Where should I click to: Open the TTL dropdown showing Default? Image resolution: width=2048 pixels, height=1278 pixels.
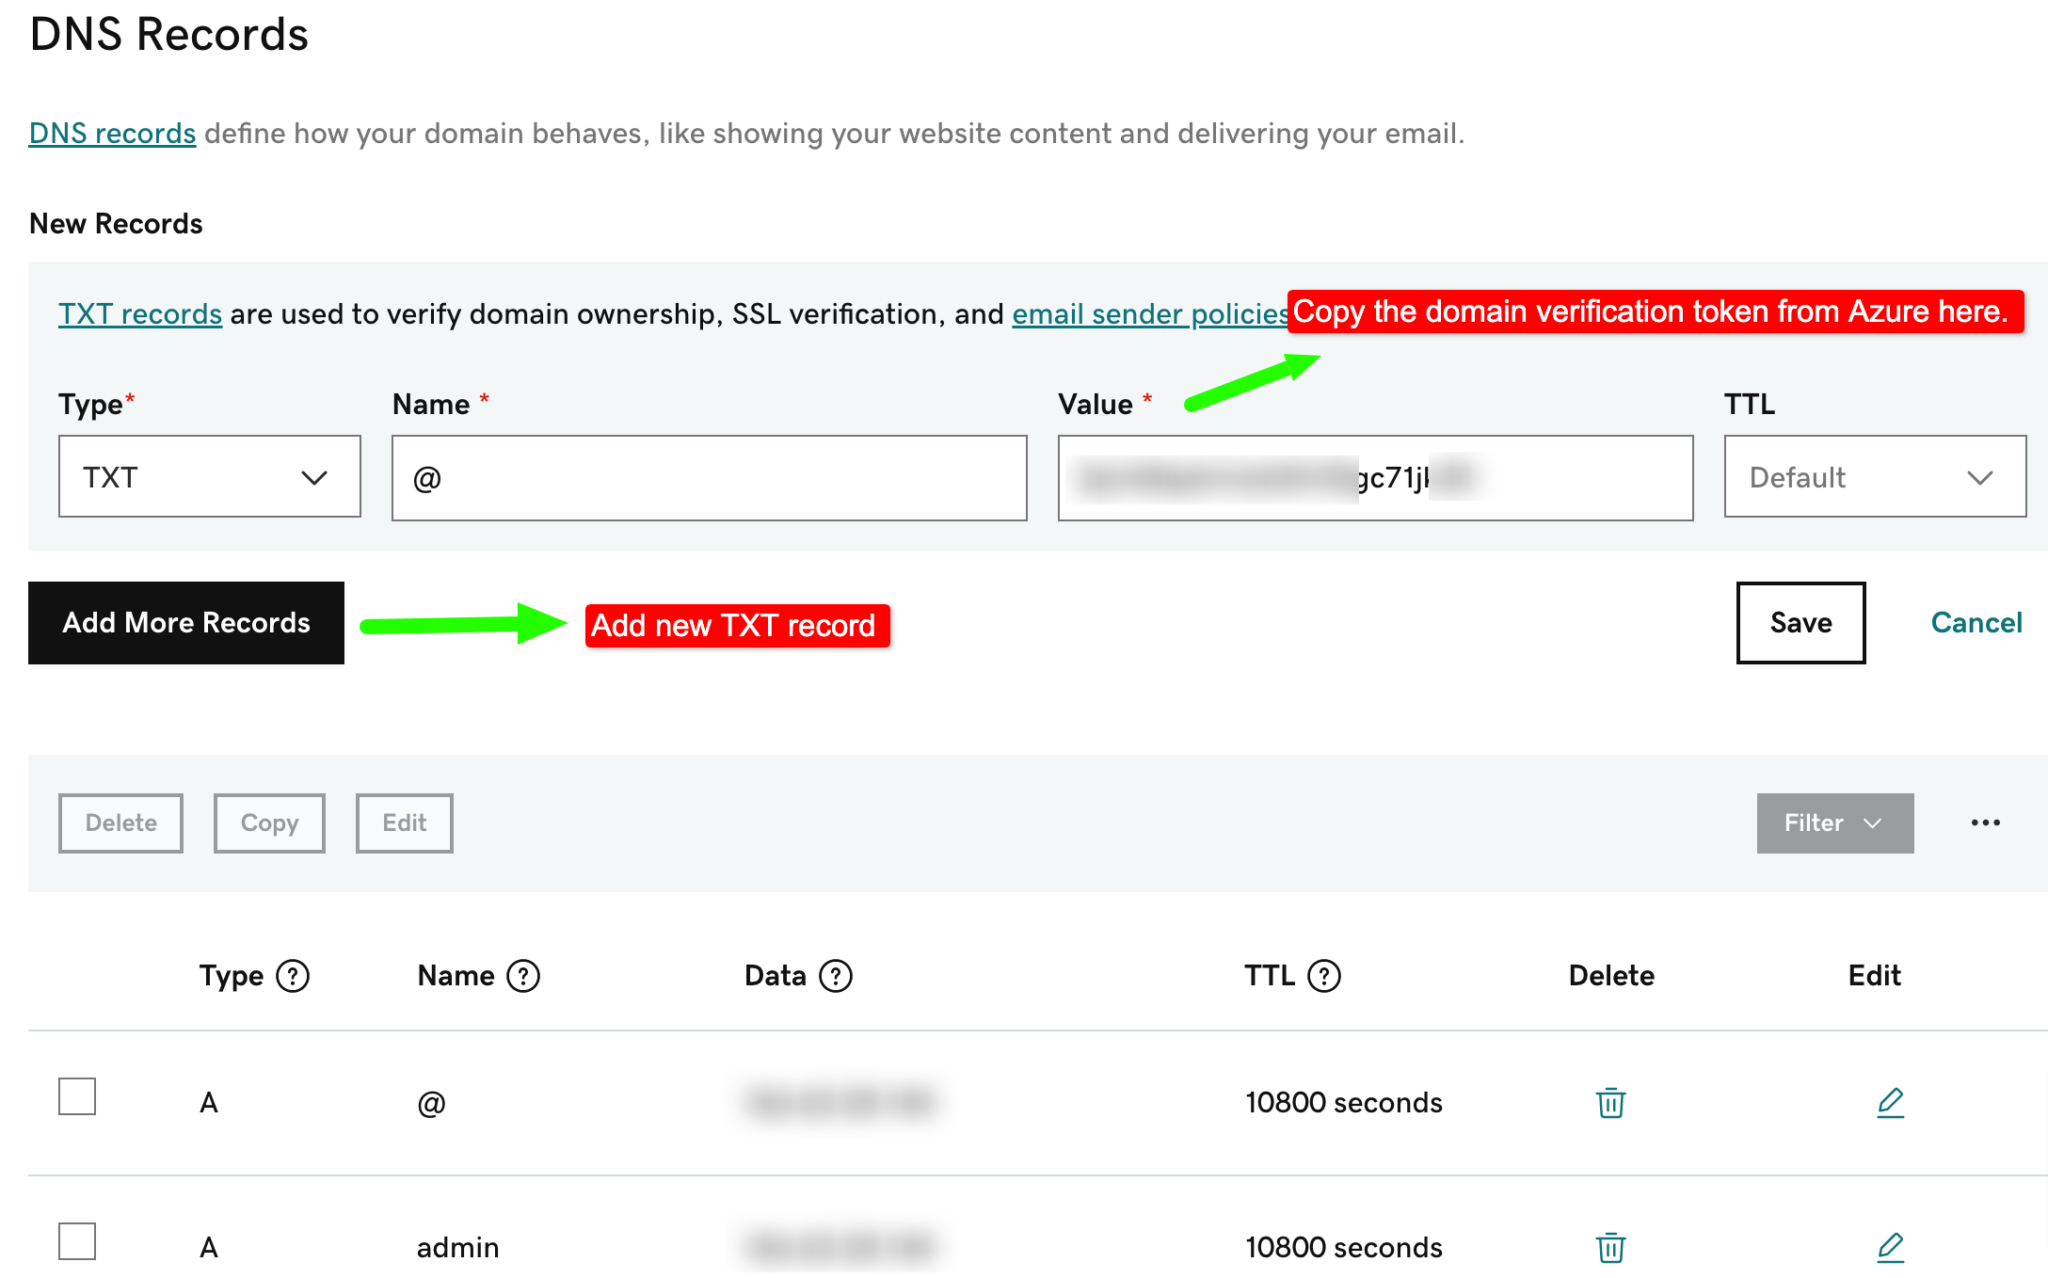pyautogui.click(x=1874, y=477)
